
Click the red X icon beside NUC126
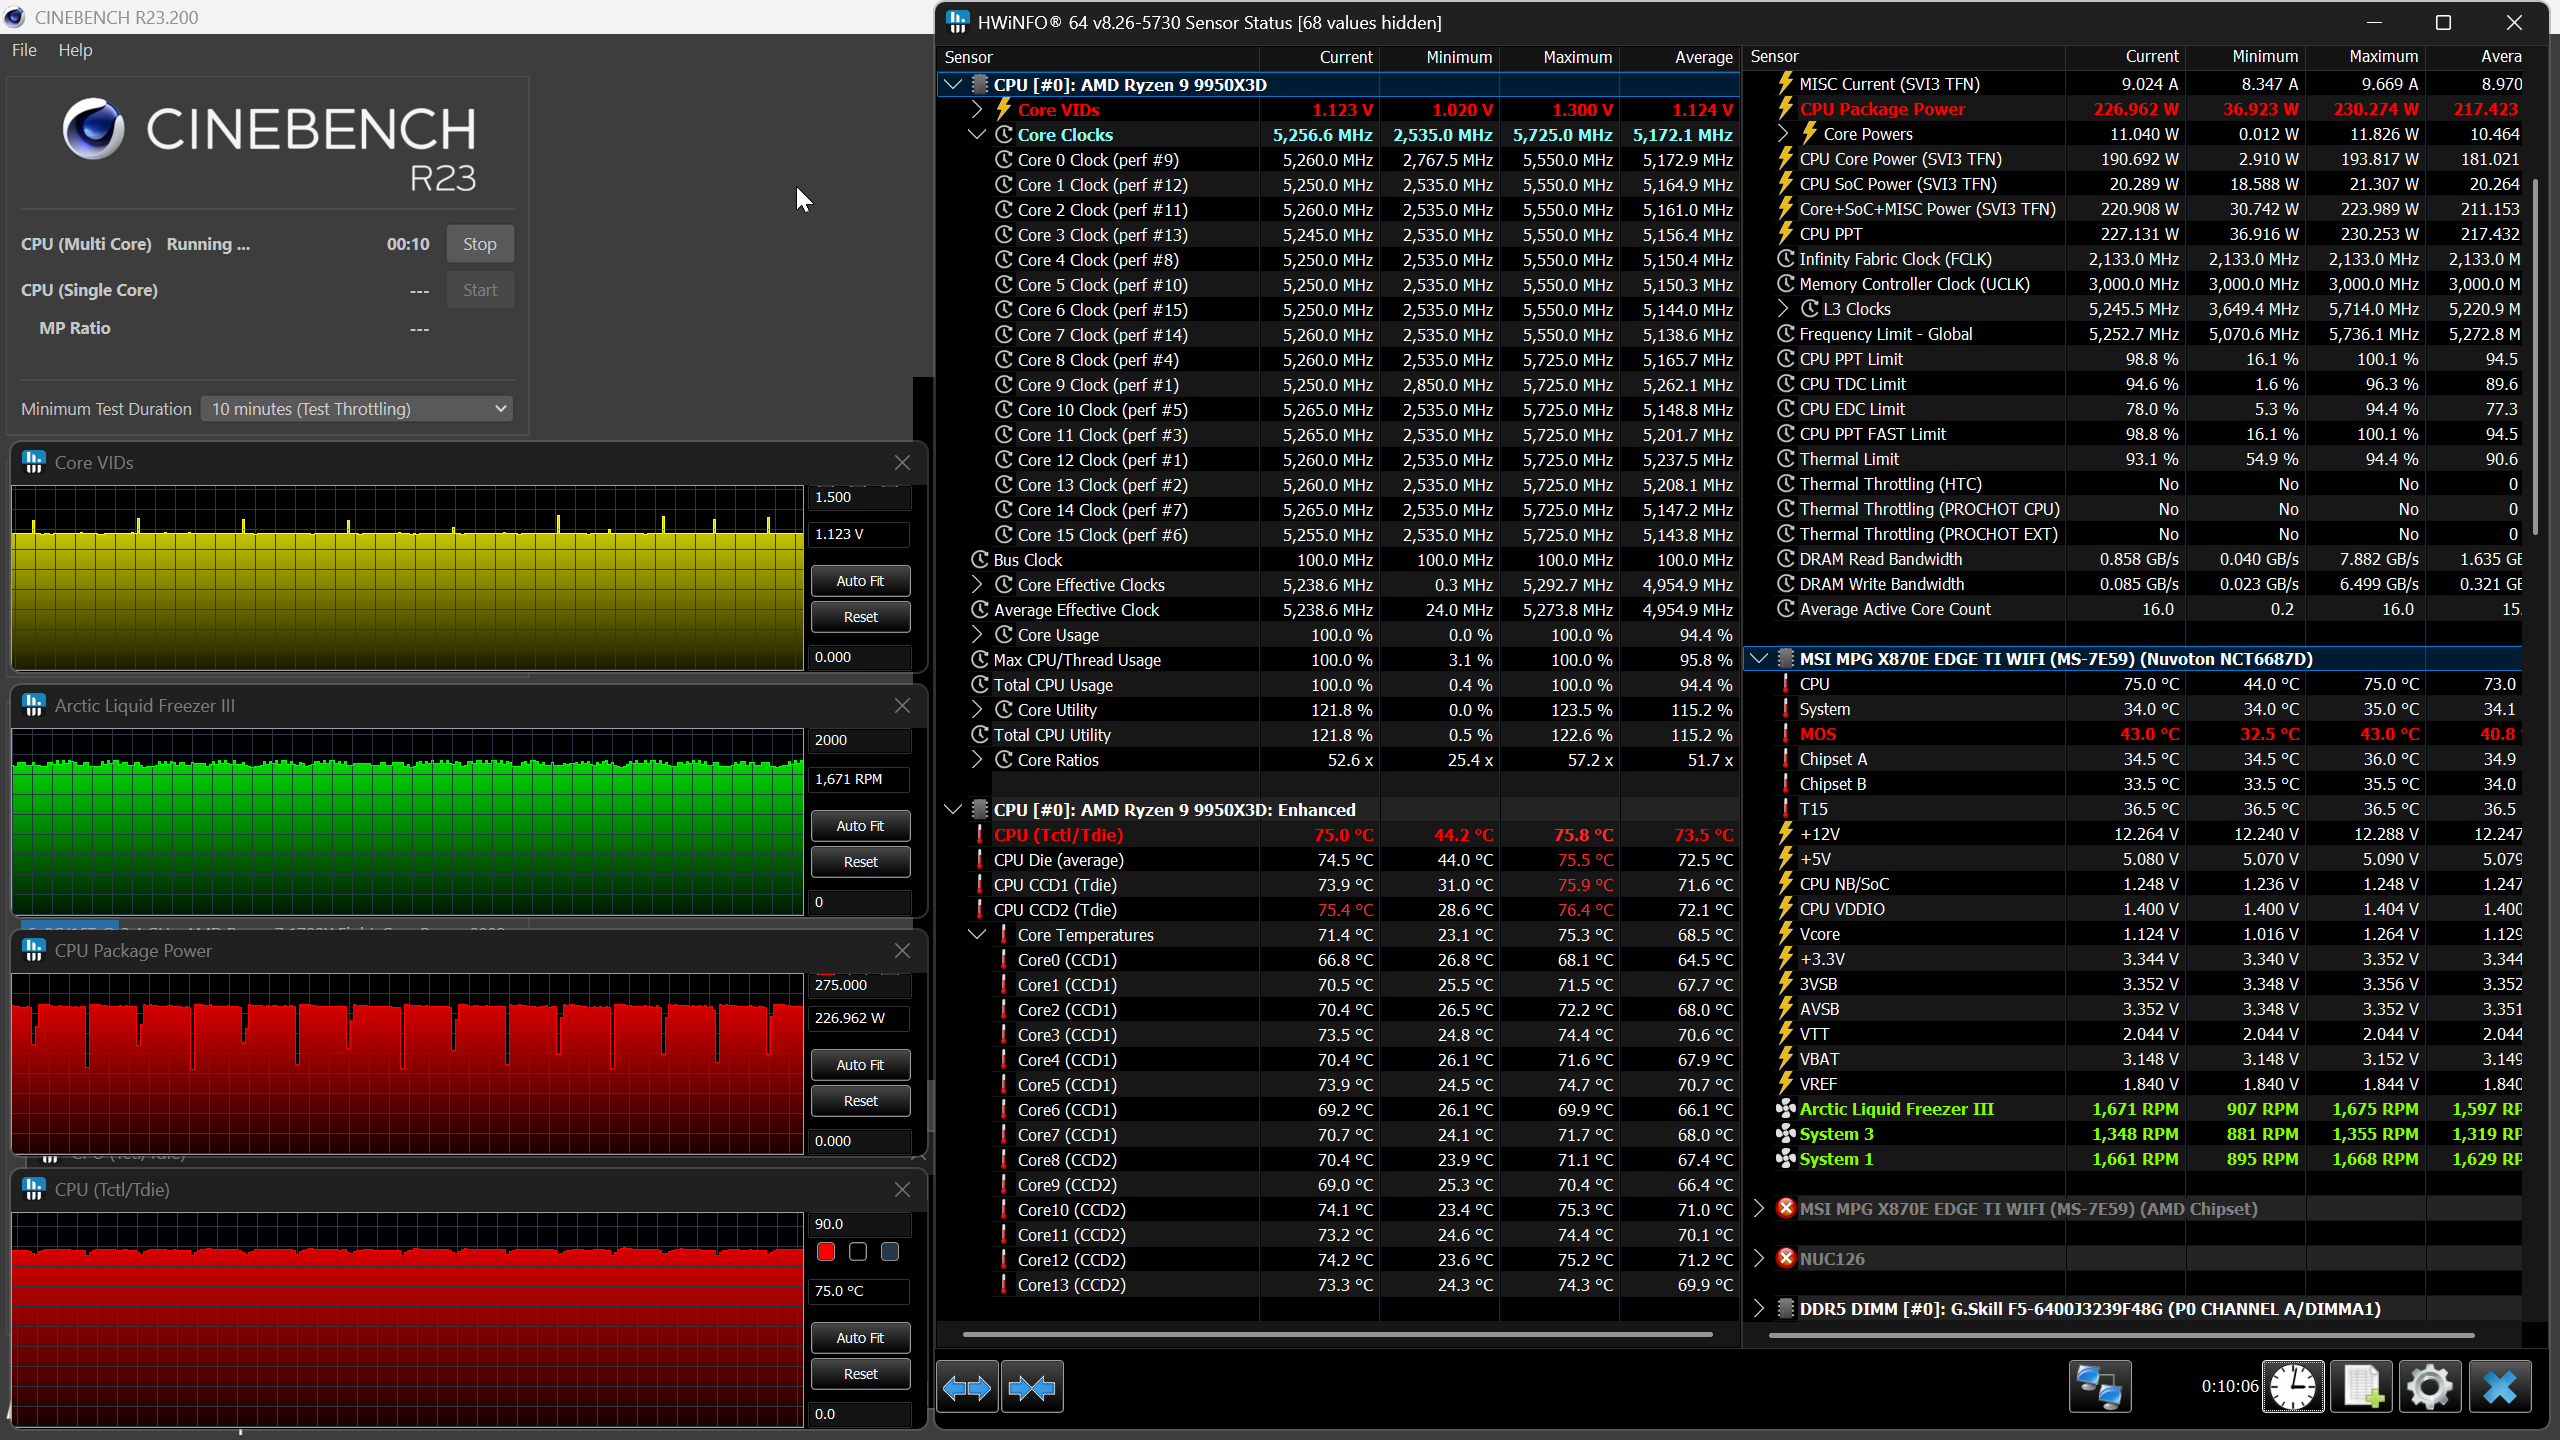click(1786, 1258)
